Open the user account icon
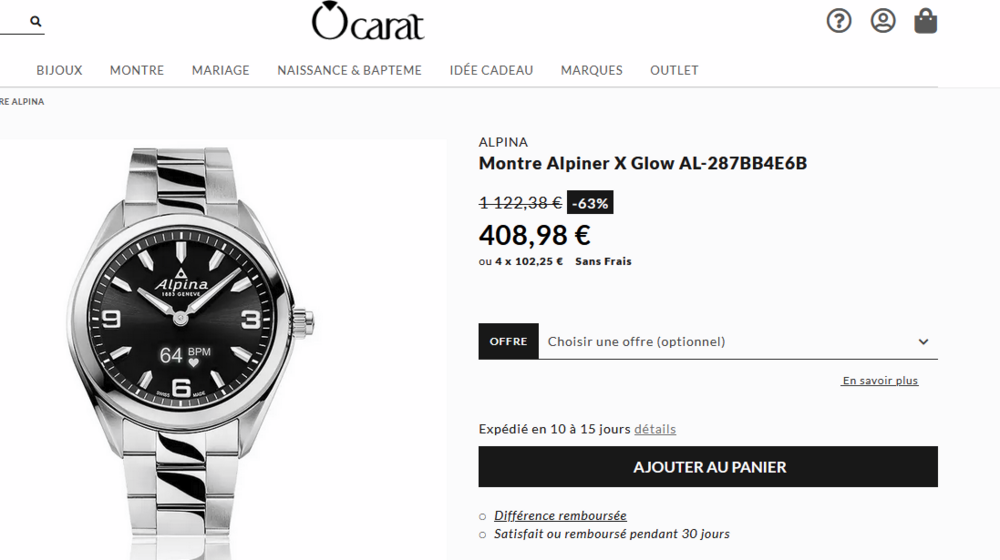This screenshot has height=560, width=1000. [883, 21]
